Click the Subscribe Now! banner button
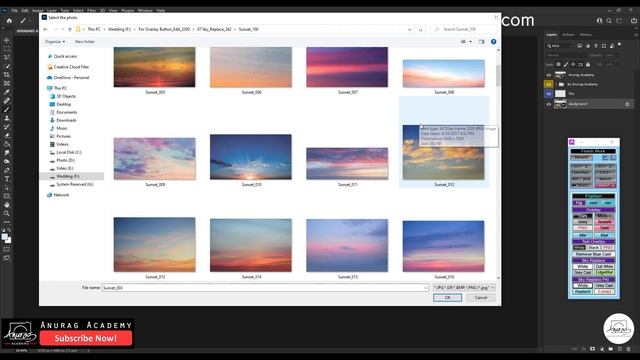This screenshot has height=360, width=640. click(86, 338)
